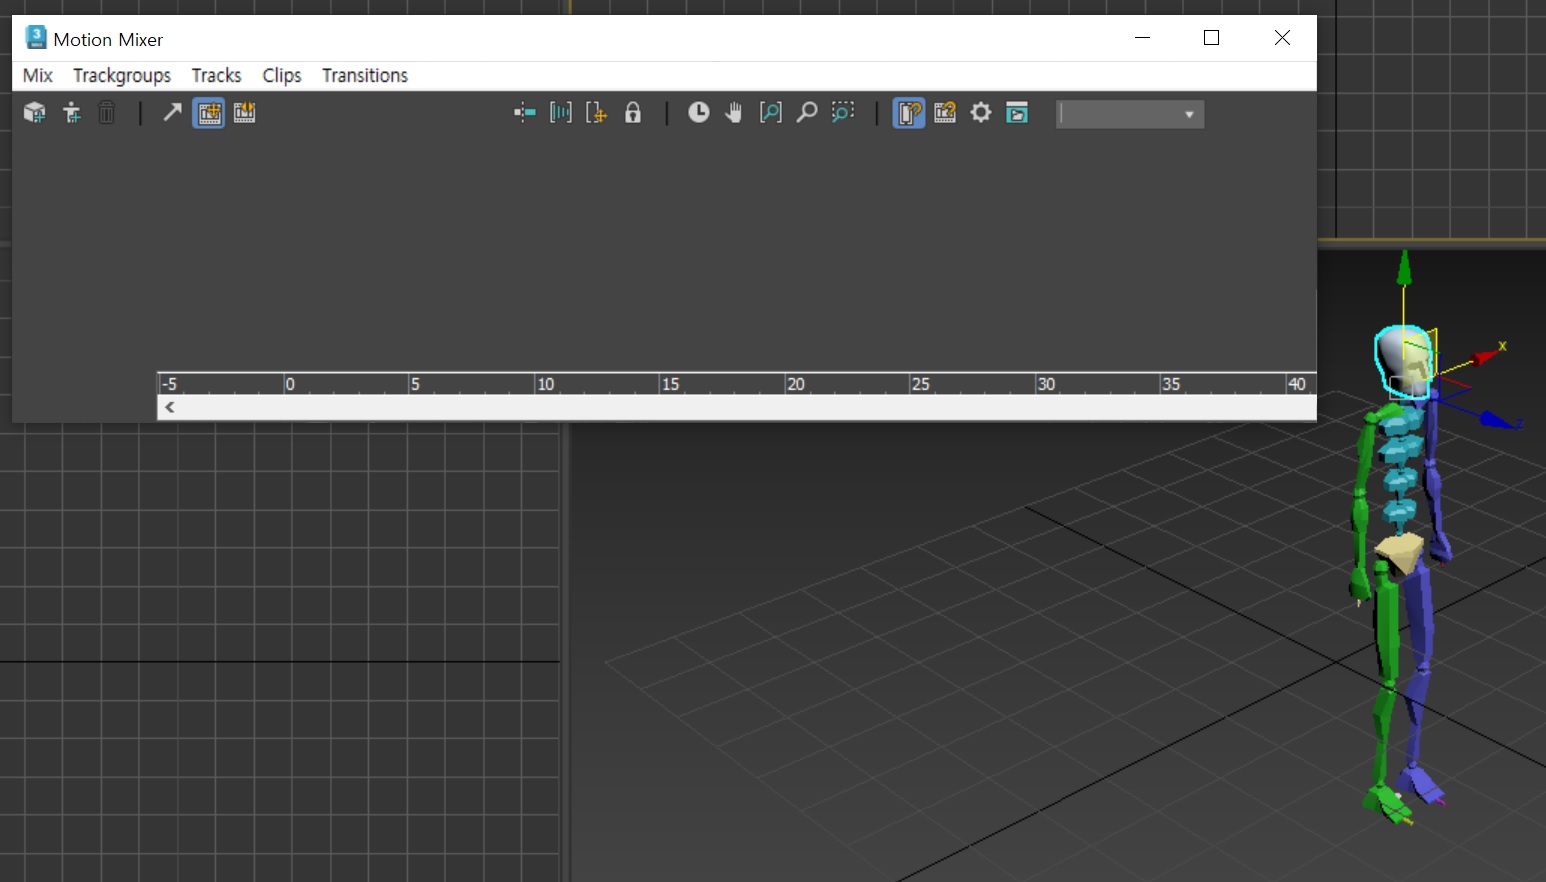Toggle the Snap to Frames button
The height and width of the screenshot is (882, 1546).
tap(524, 112)
